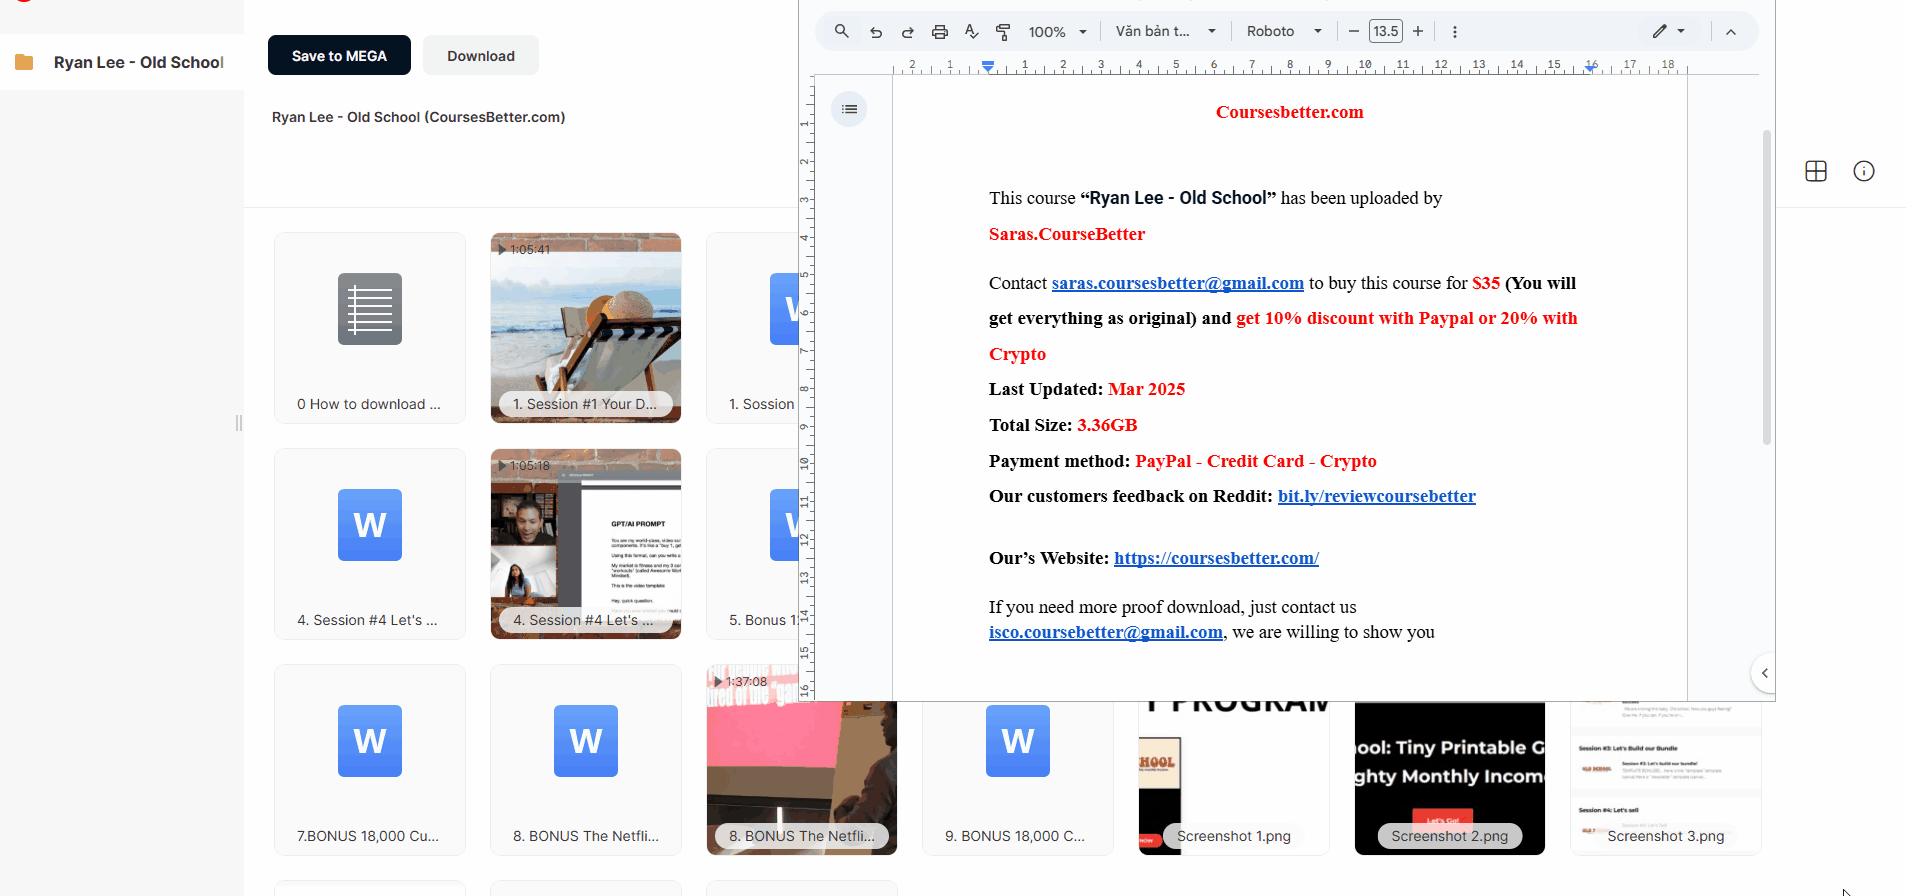Click the 'Payment method: PayPal - Credit Card - Crypto' line

(x=1183, y=461)
